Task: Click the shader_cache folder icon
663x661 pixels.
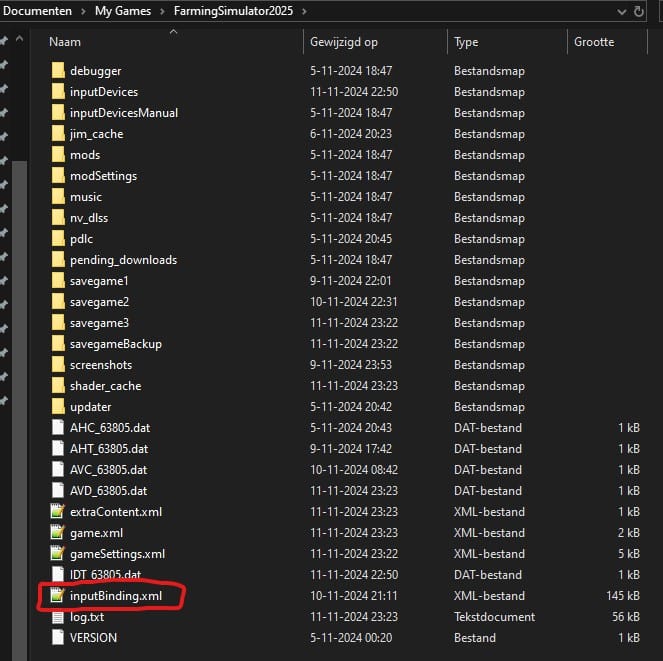Action: [58, 386]
